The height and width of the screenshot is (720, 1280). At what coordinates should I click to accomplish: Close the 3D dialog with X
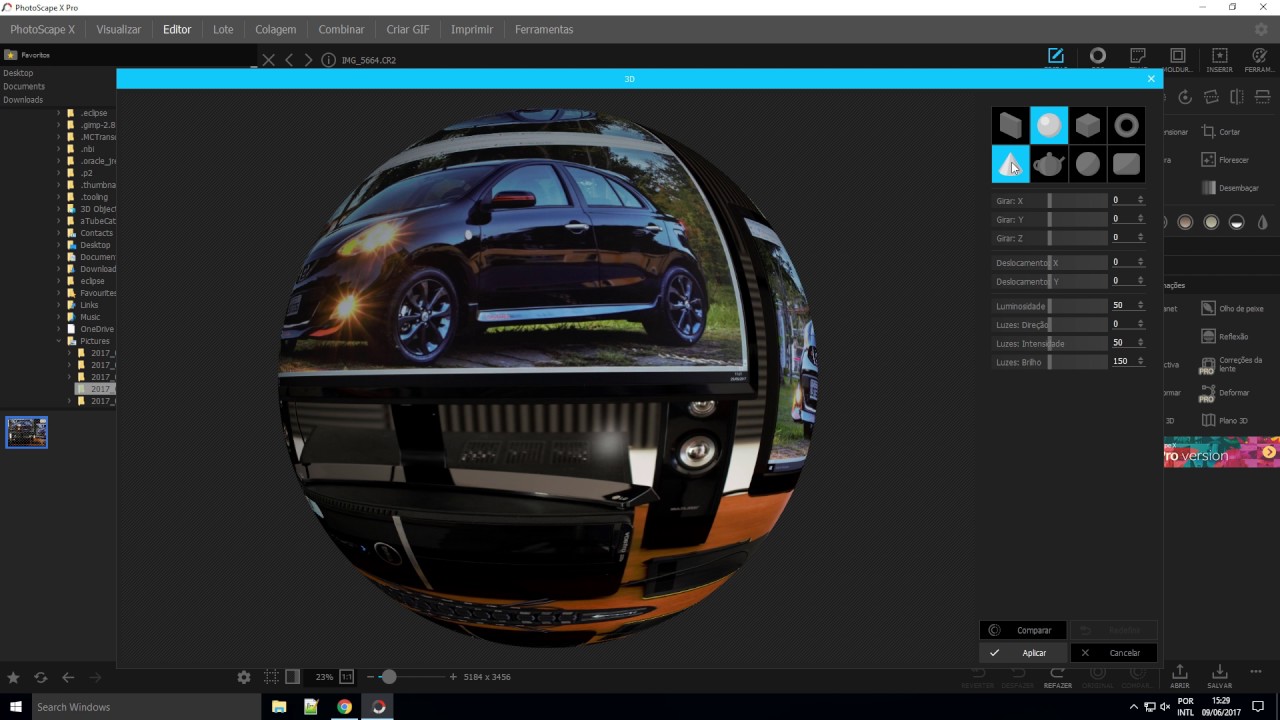pos(1151,78)
